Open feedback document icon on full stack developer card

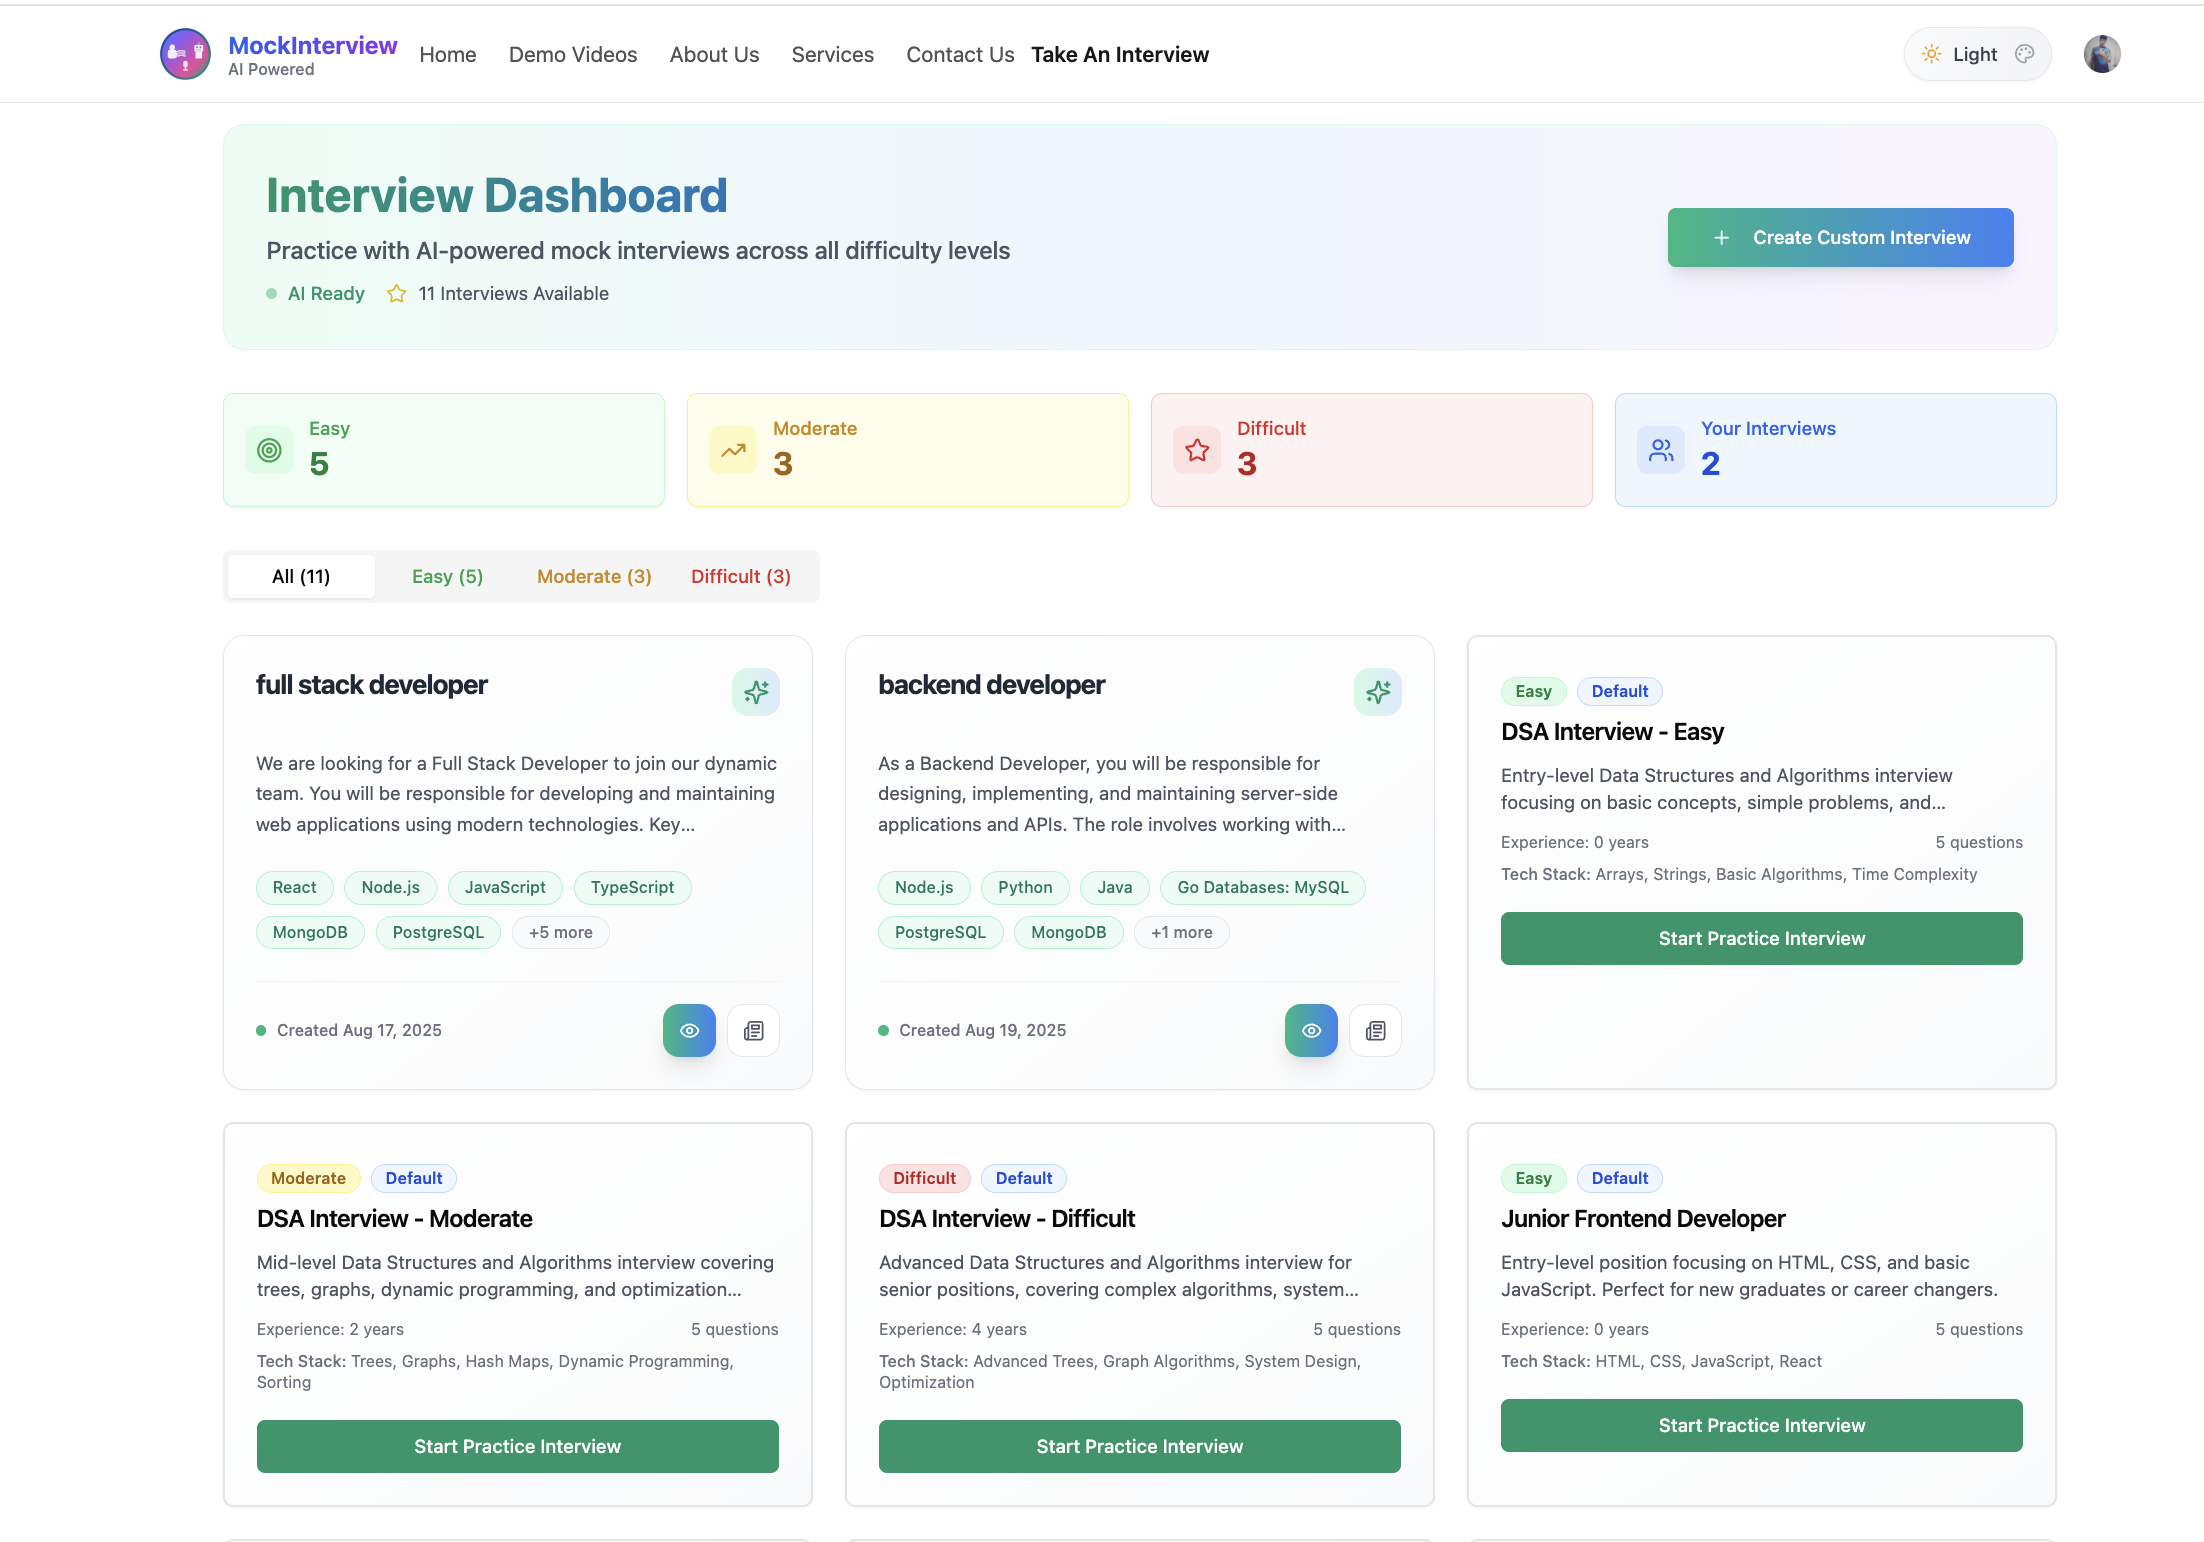coord(753,1030)
